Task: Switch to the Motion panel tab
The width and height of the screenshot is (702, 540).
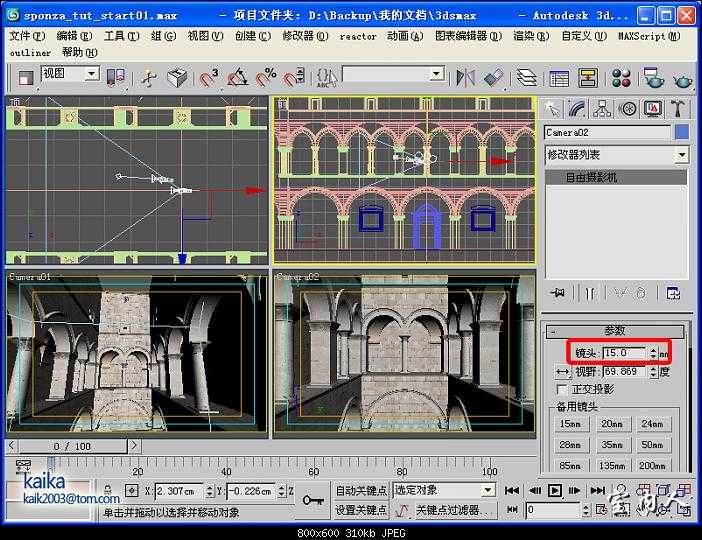Action: 627,109
